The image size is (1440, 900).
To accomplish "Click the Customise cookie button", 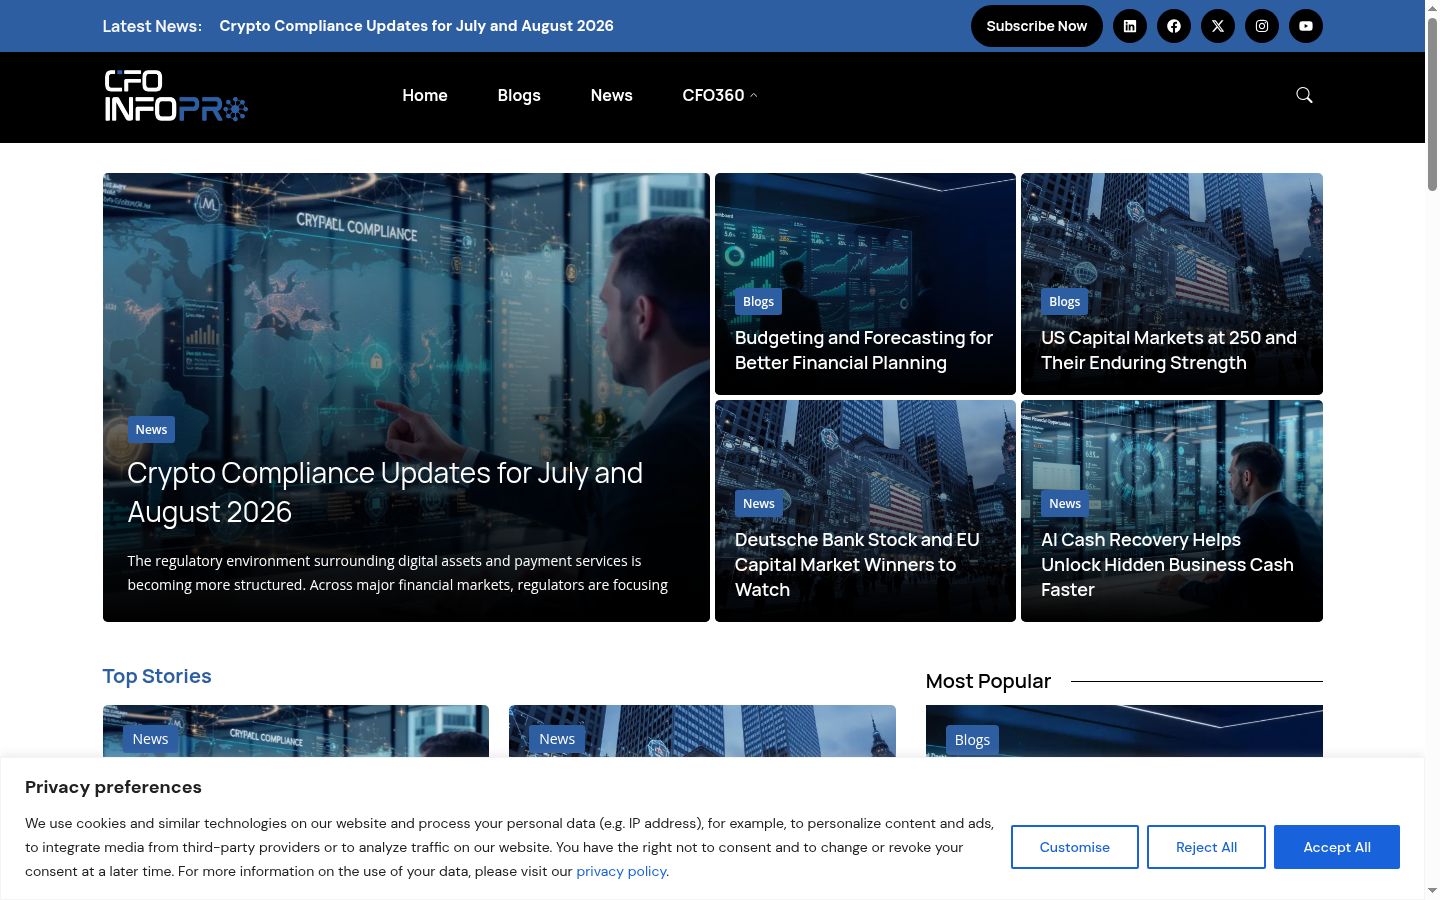I will tap(1075, 847).
